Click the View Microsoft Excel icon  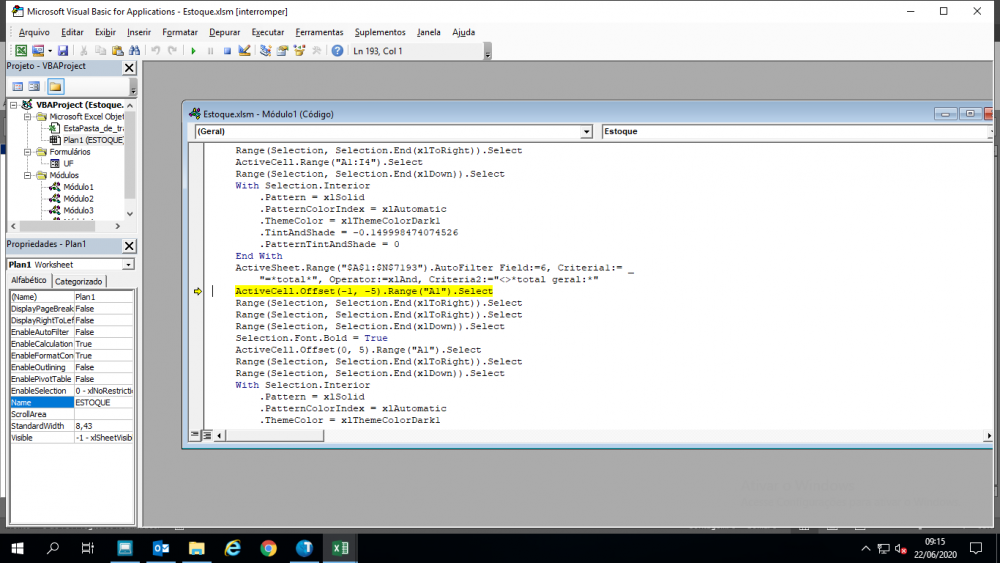point(21,51)
